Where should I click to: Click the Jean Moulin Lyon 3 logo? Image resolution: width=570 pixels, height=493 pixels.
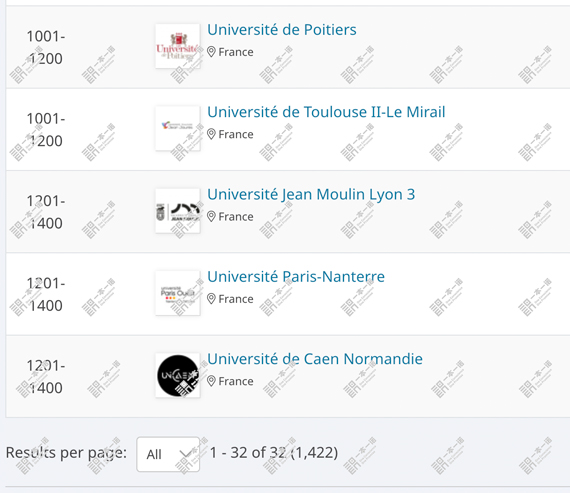point(178,211)
